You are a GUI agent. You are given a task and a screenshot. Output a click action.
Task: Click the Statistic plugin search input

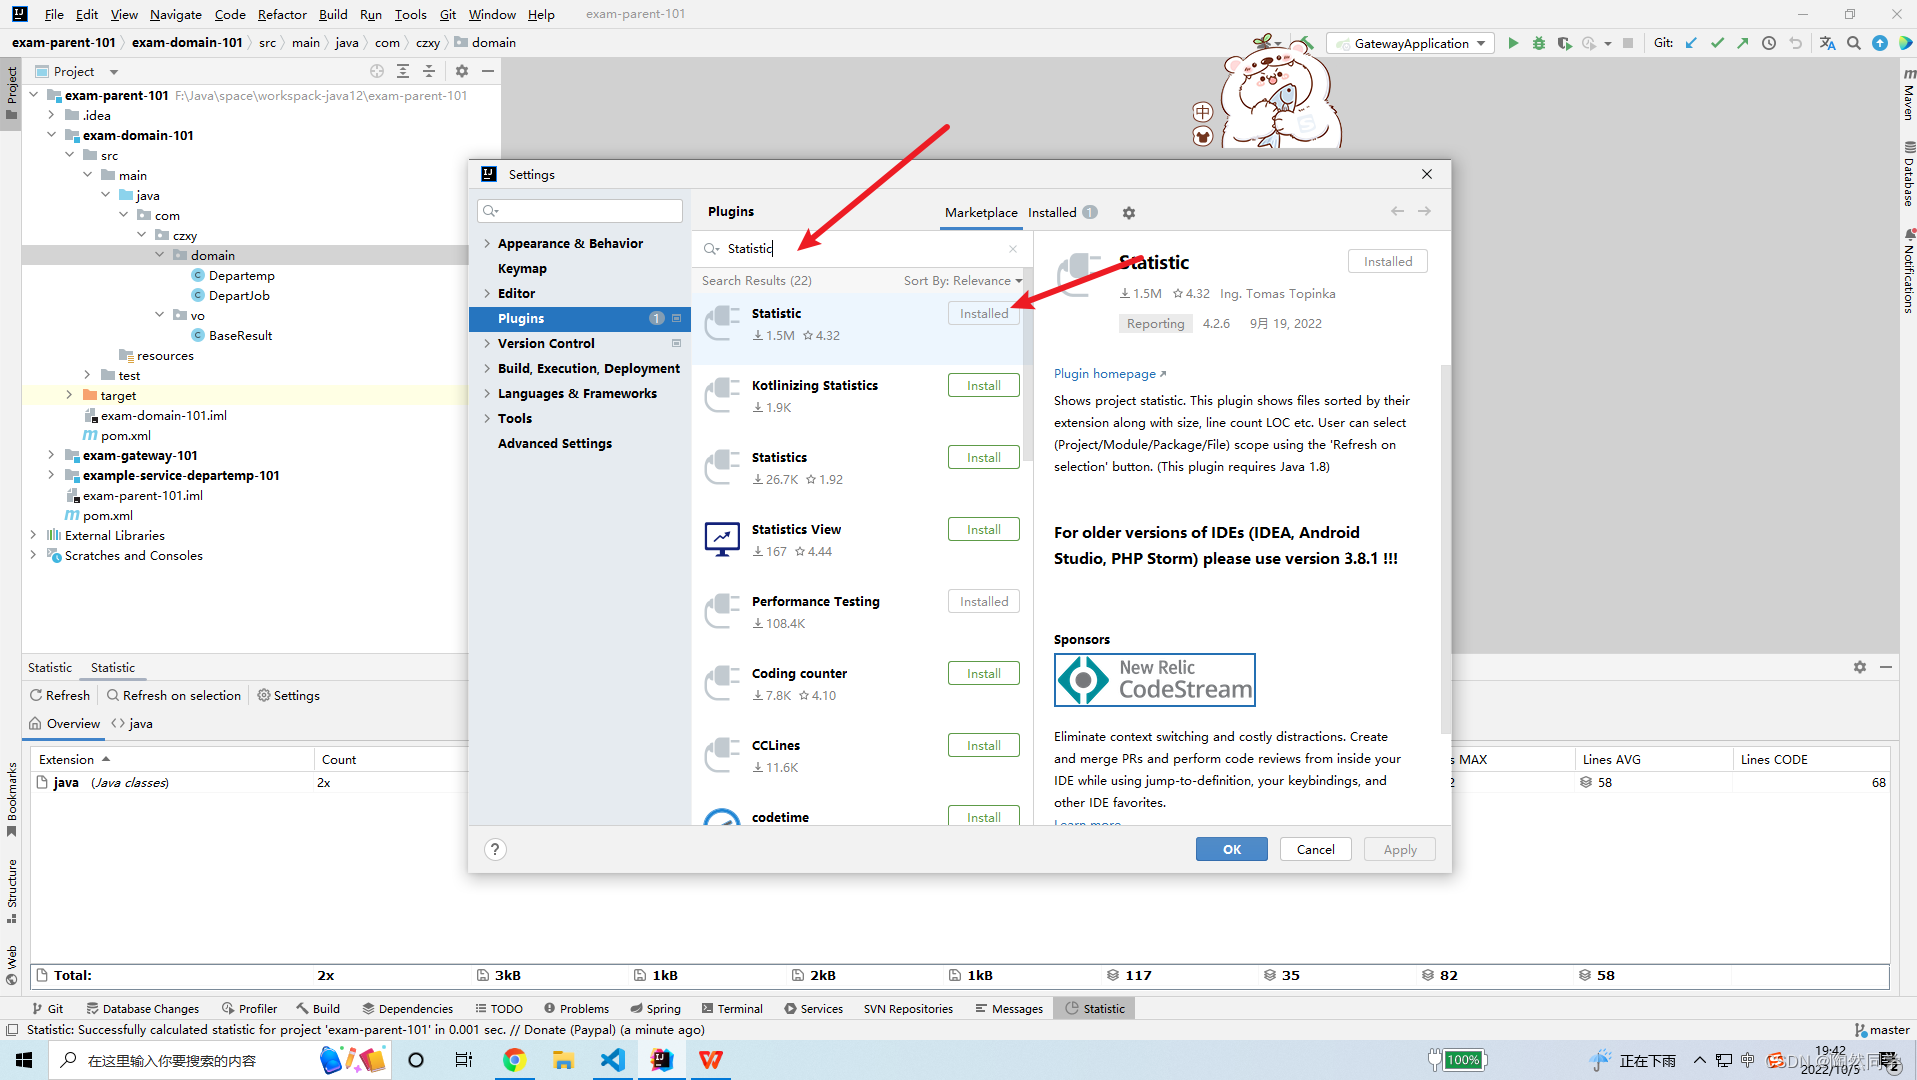tap(860, 248)
